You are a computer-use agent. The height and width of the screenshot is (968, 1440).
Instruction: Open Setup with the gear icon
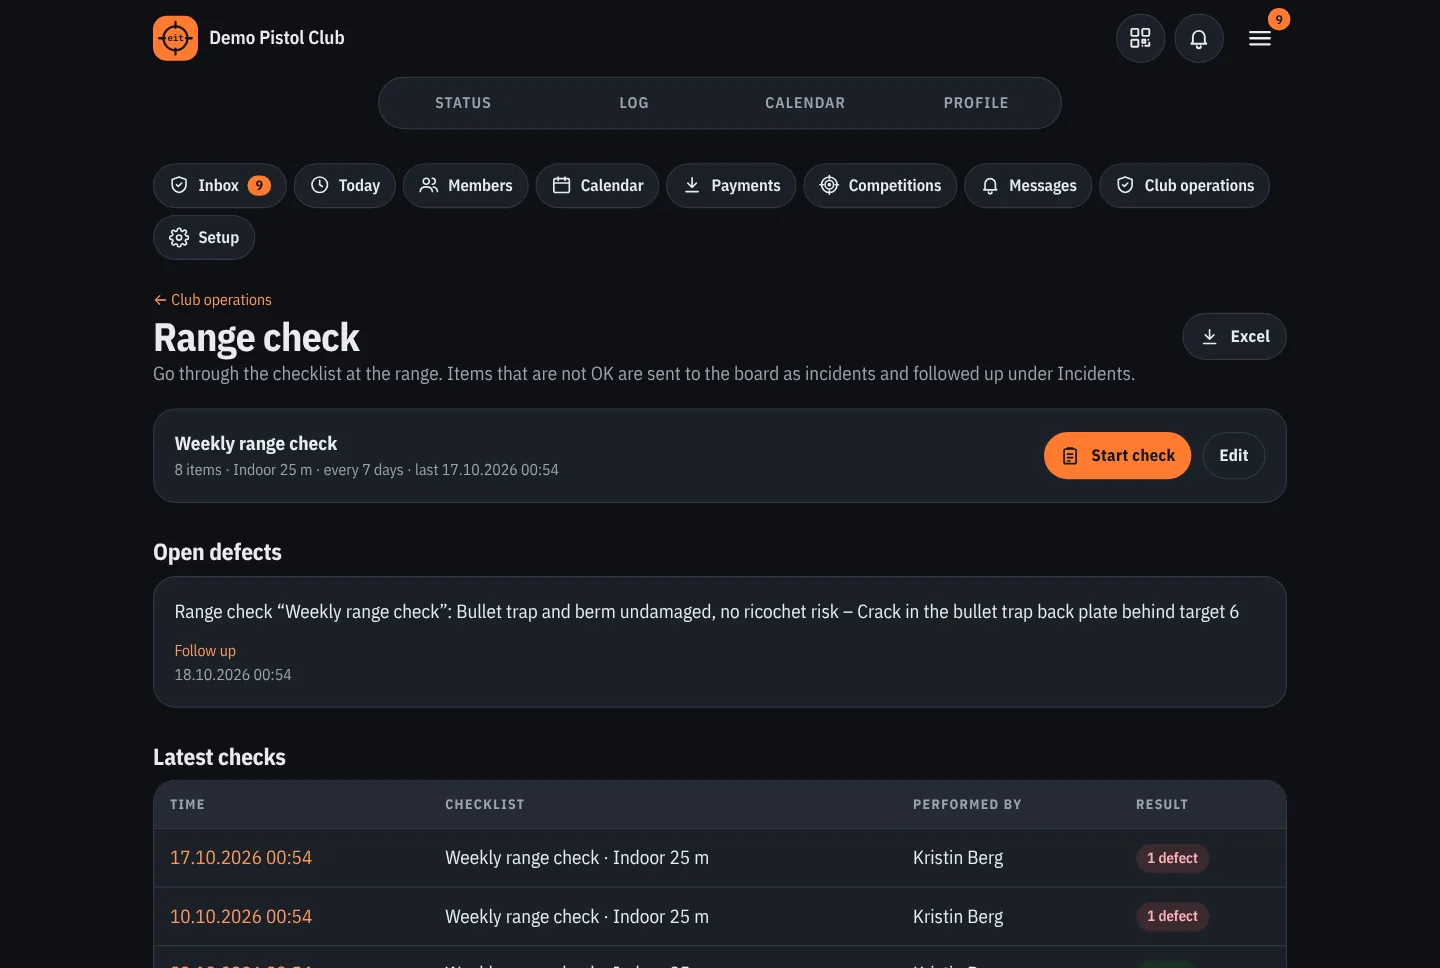pyautogui.click(x=204, y=238)
